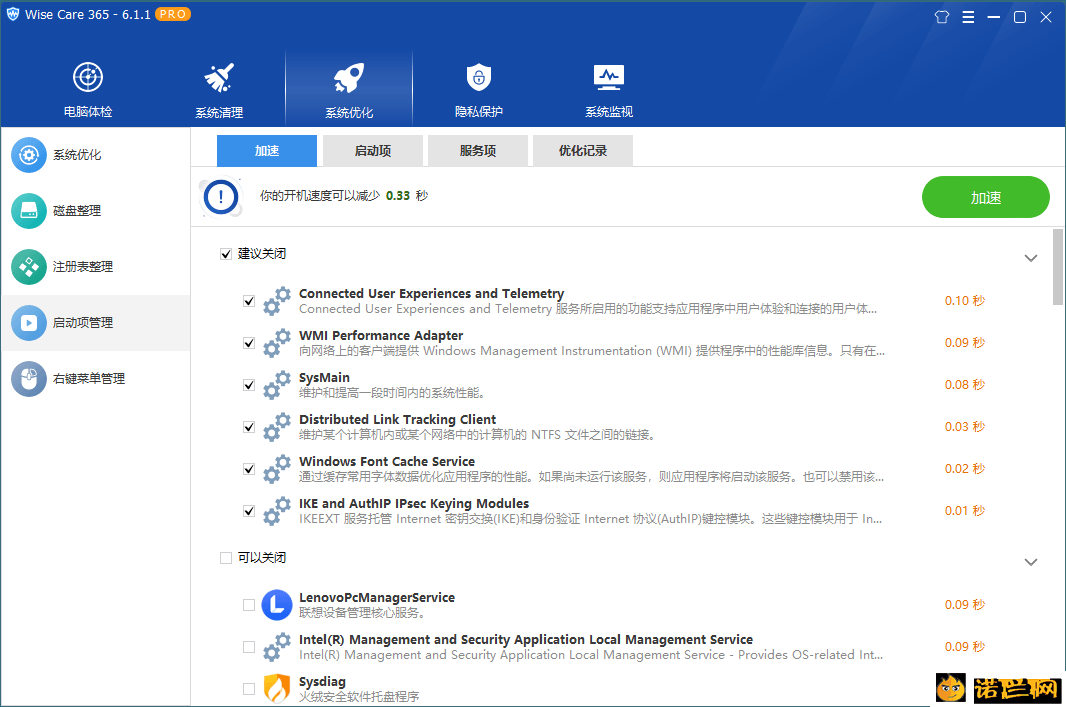1066x707 pixels.
Task: Click the 0.33 seconds boot reduction value
Action: 398,196
